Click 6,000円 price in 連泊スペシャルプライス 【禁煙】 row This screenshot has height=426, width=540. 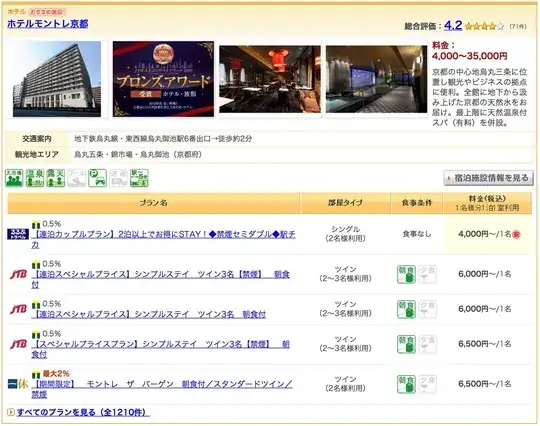click(x=485, y=274)
